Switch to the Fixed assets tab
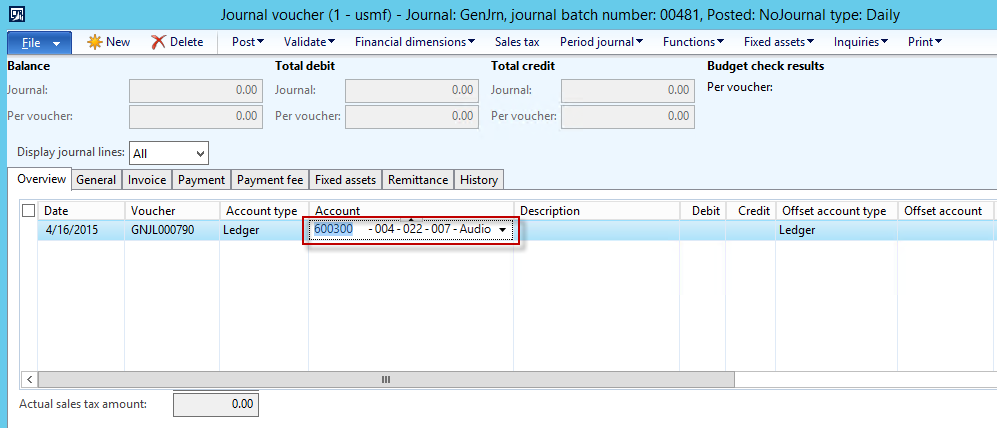Viewport: 997px width, 428px height. tap(346, 180)
